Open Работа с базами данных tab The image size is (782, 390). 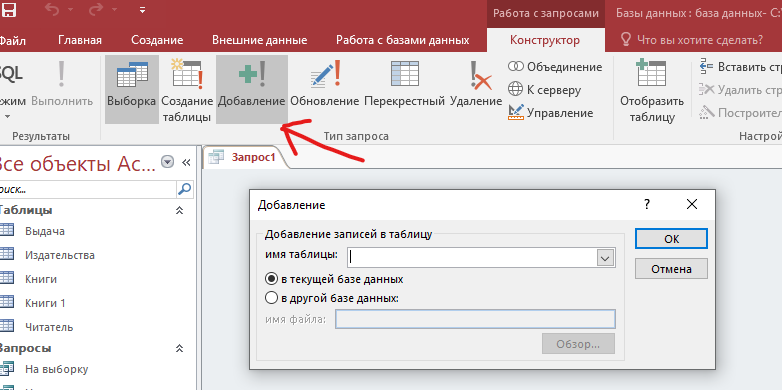[x=402, y=40]
